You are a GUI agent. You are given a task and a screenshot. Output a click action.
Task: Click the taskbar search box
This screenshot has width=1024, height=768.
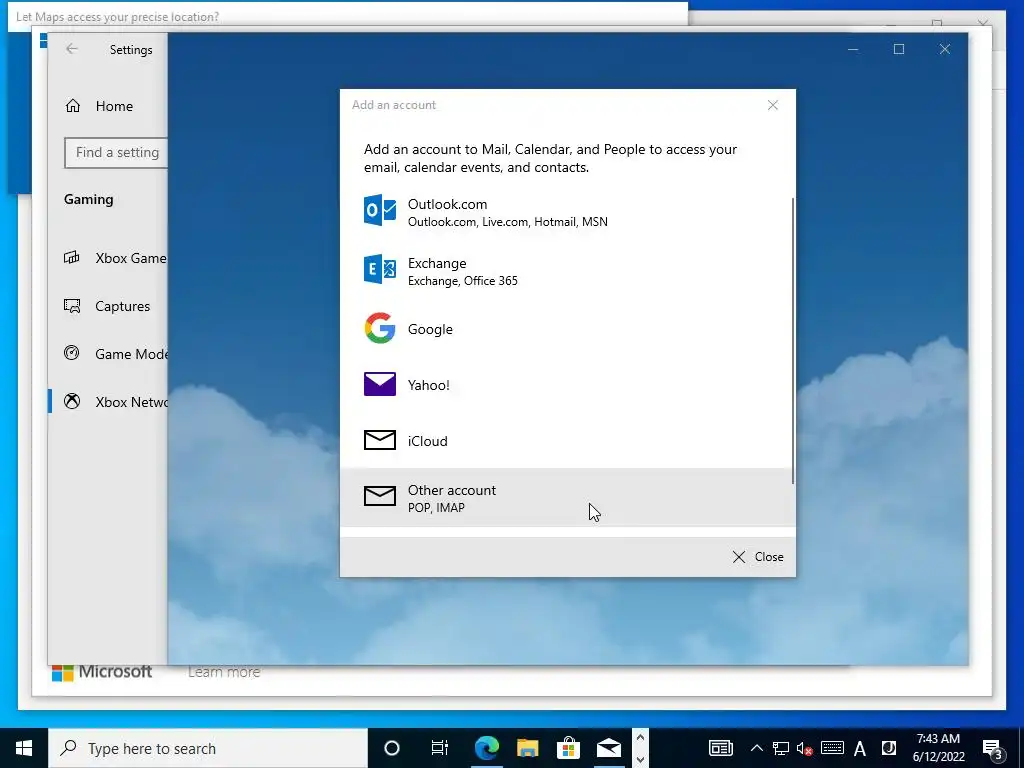208,748
